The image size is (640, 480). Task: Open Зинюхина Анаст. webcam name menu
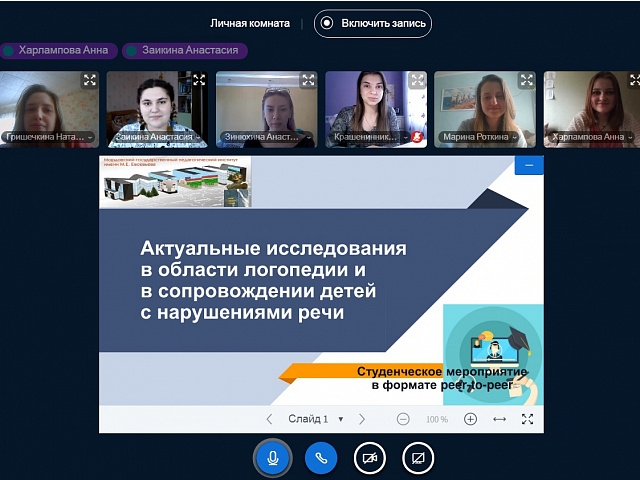click(266, 137)
